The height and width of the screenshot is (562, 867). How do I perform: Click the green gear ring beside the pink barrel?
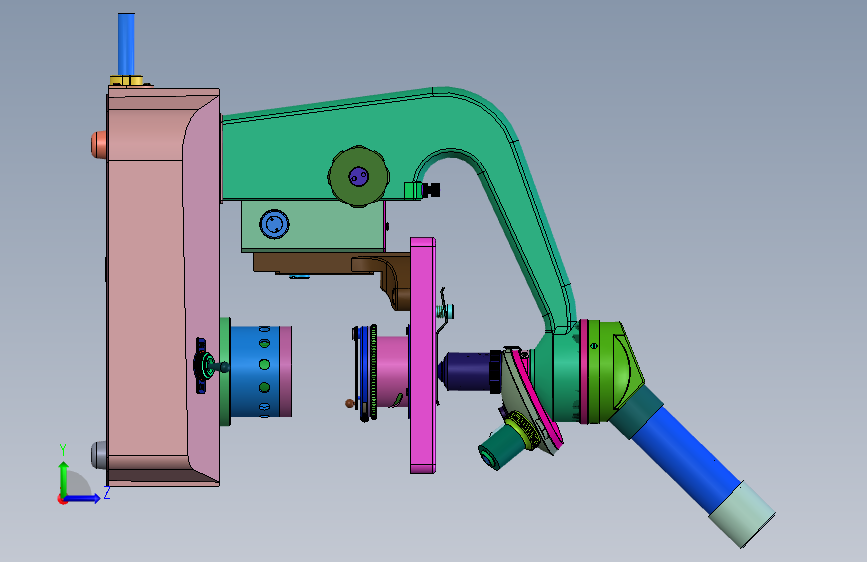click(373, 372)
